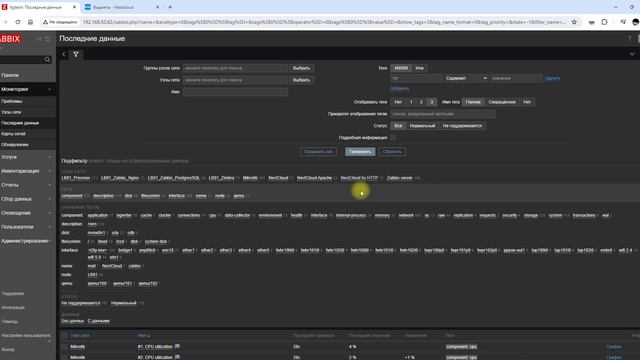Expand the Инвентаризация sidebar section
Image resolution: width=640 pixels, height=360 pixels.
click(28, 171)
